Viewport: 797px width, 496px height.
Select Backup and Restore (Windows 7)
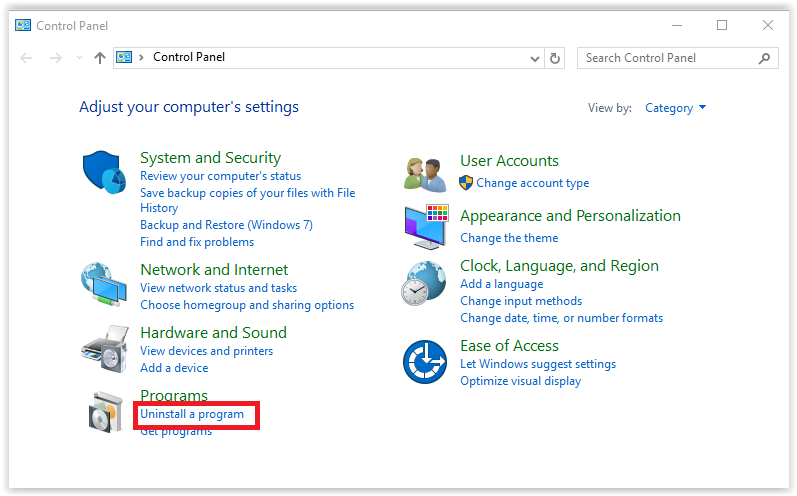point(226,225)
